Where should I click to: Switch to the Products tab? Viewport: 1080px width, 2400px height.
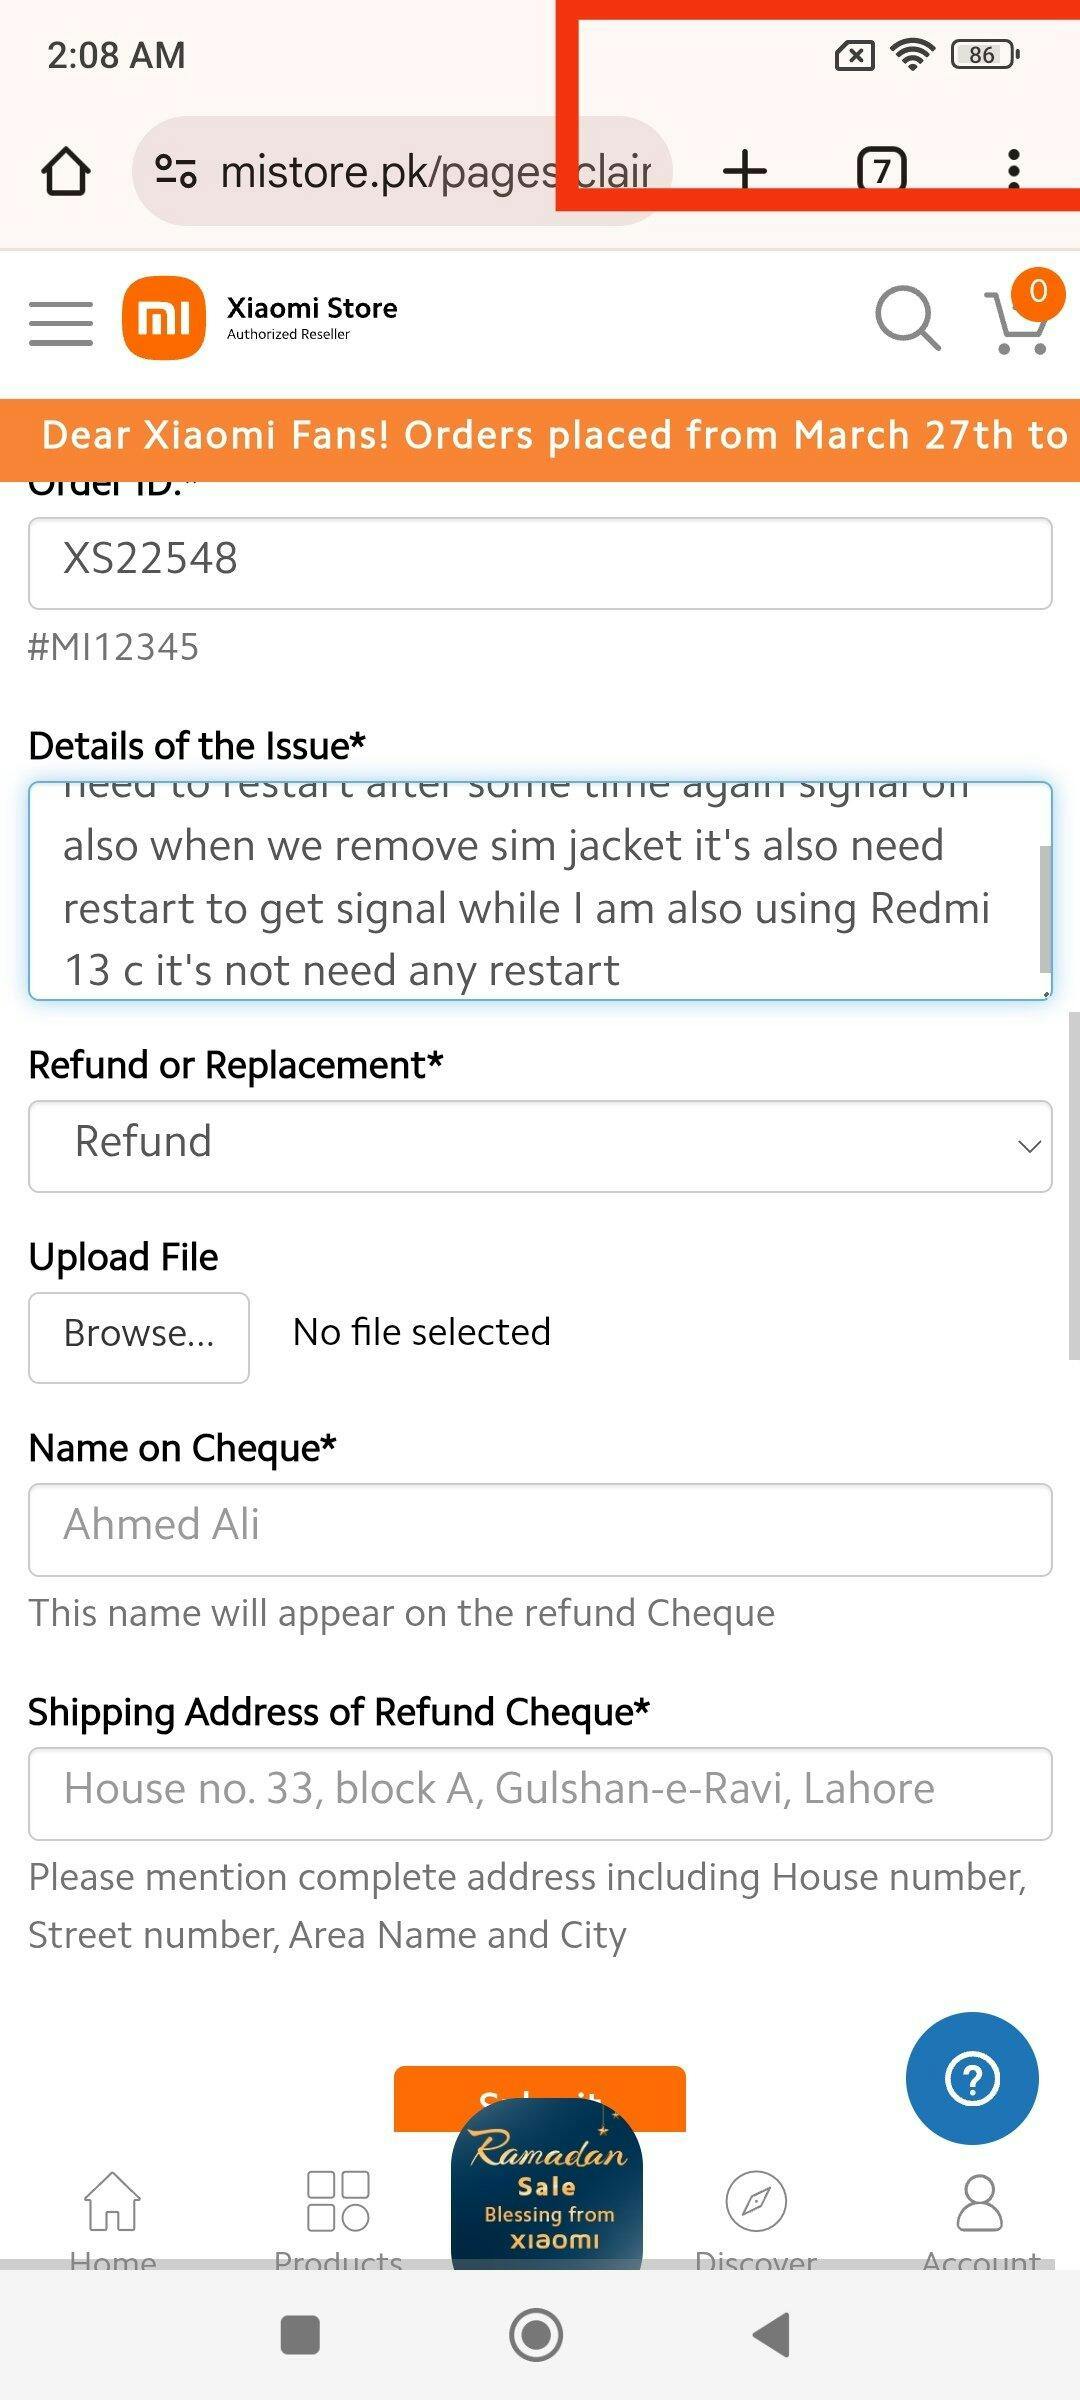[x=338, y=2214]
